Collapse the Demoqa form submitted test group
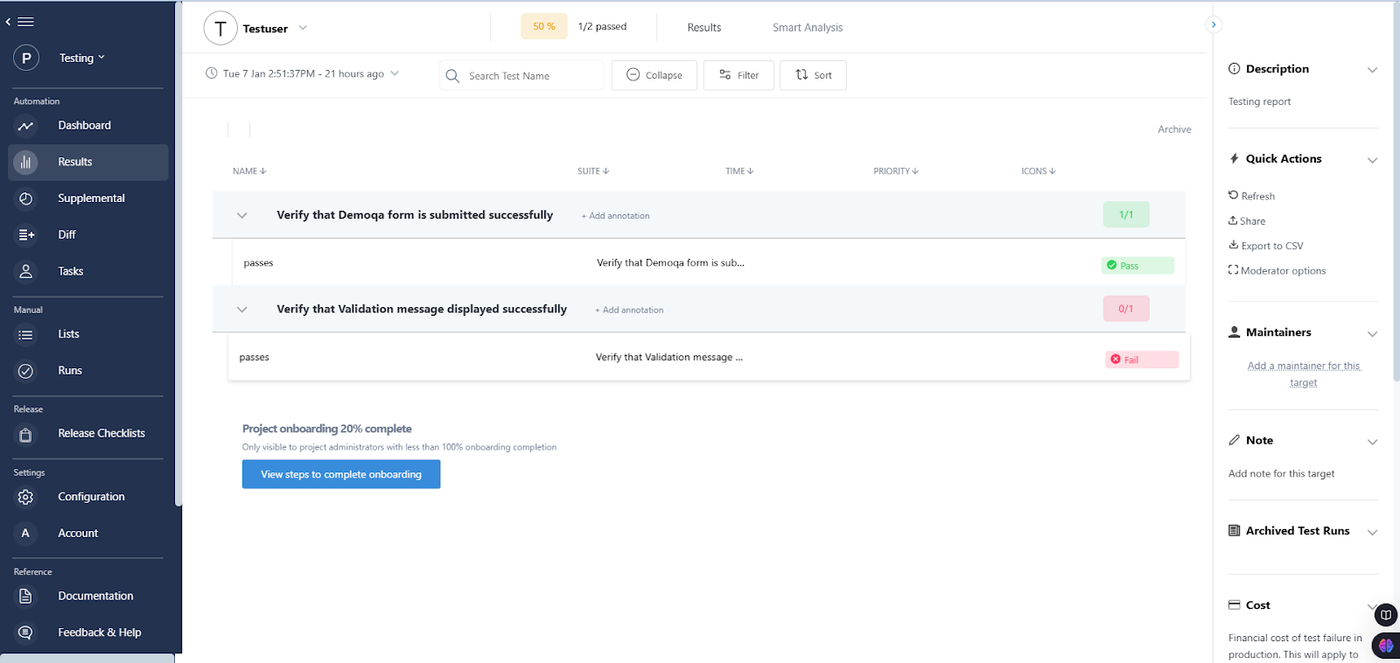 click(241, 215)
